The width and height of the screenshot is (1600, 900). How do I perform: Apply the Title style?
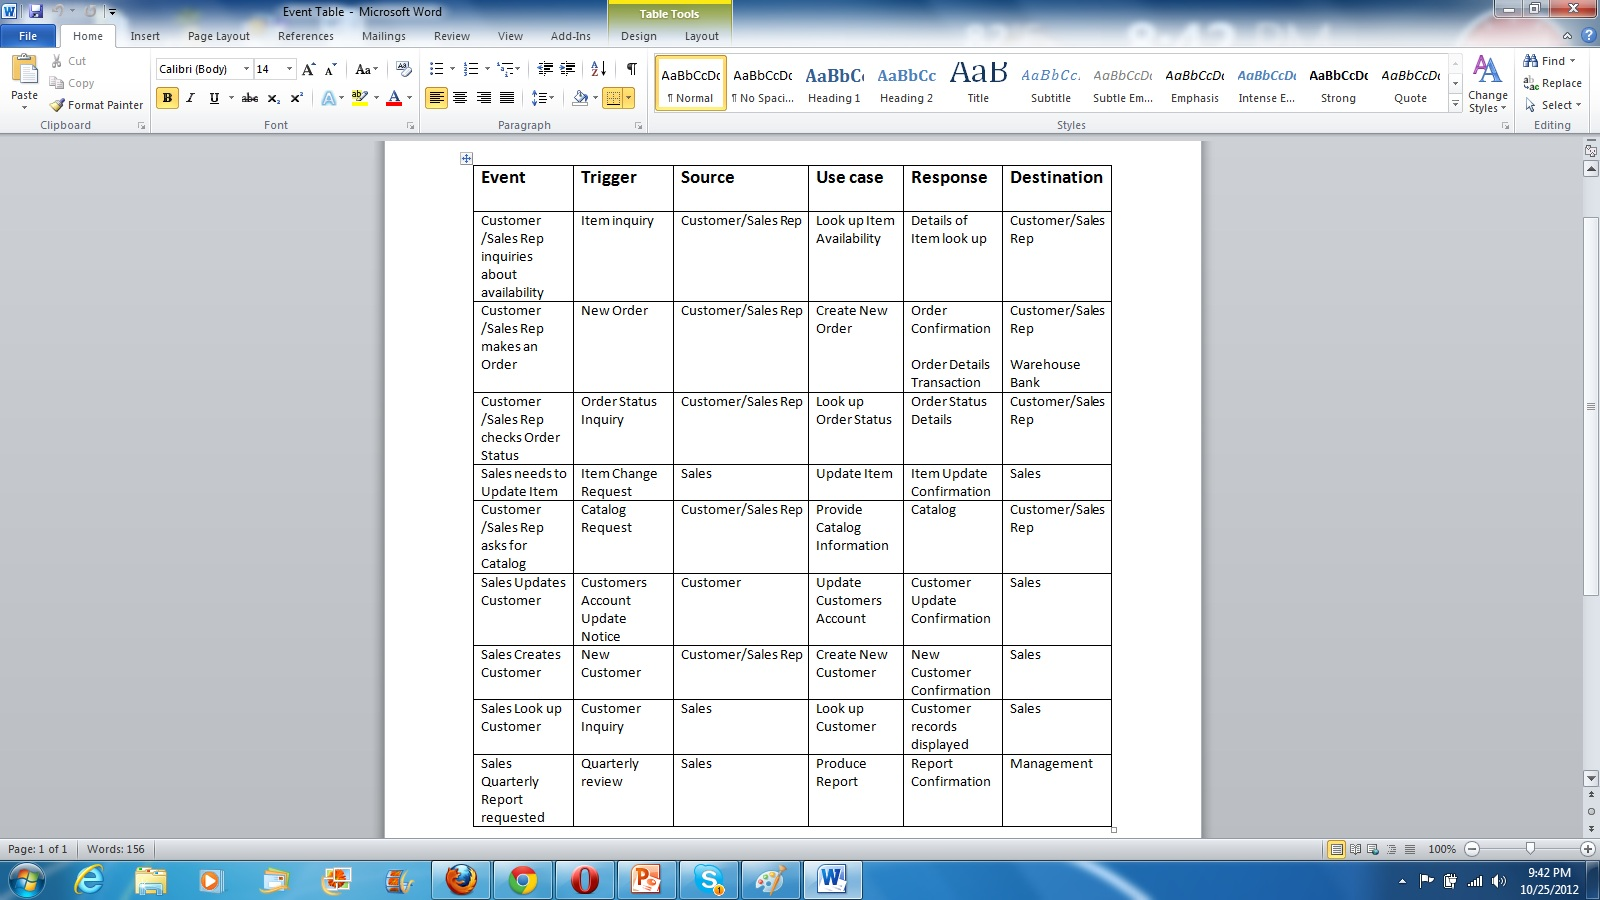[978, 84]
